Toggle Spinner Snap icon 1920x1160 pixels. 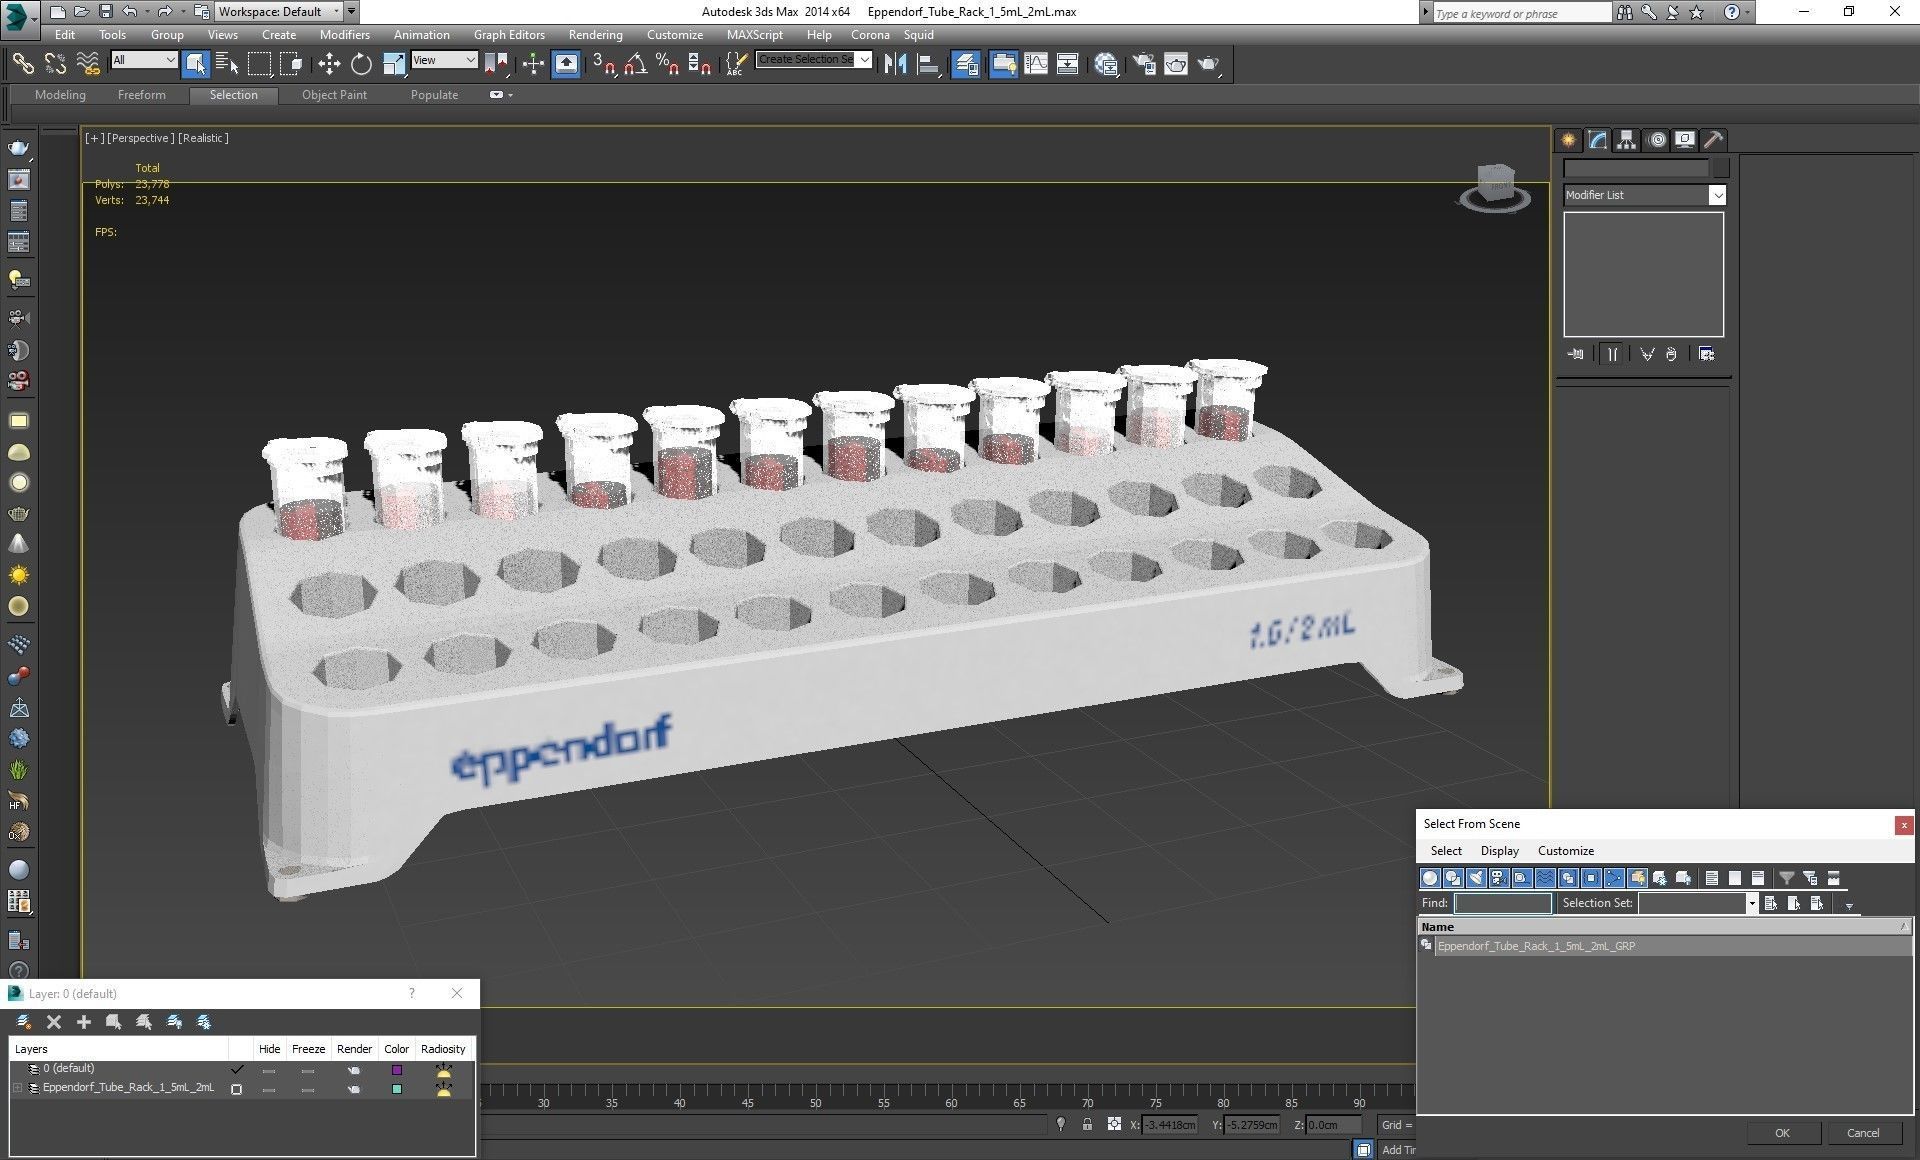pos(699,64)
